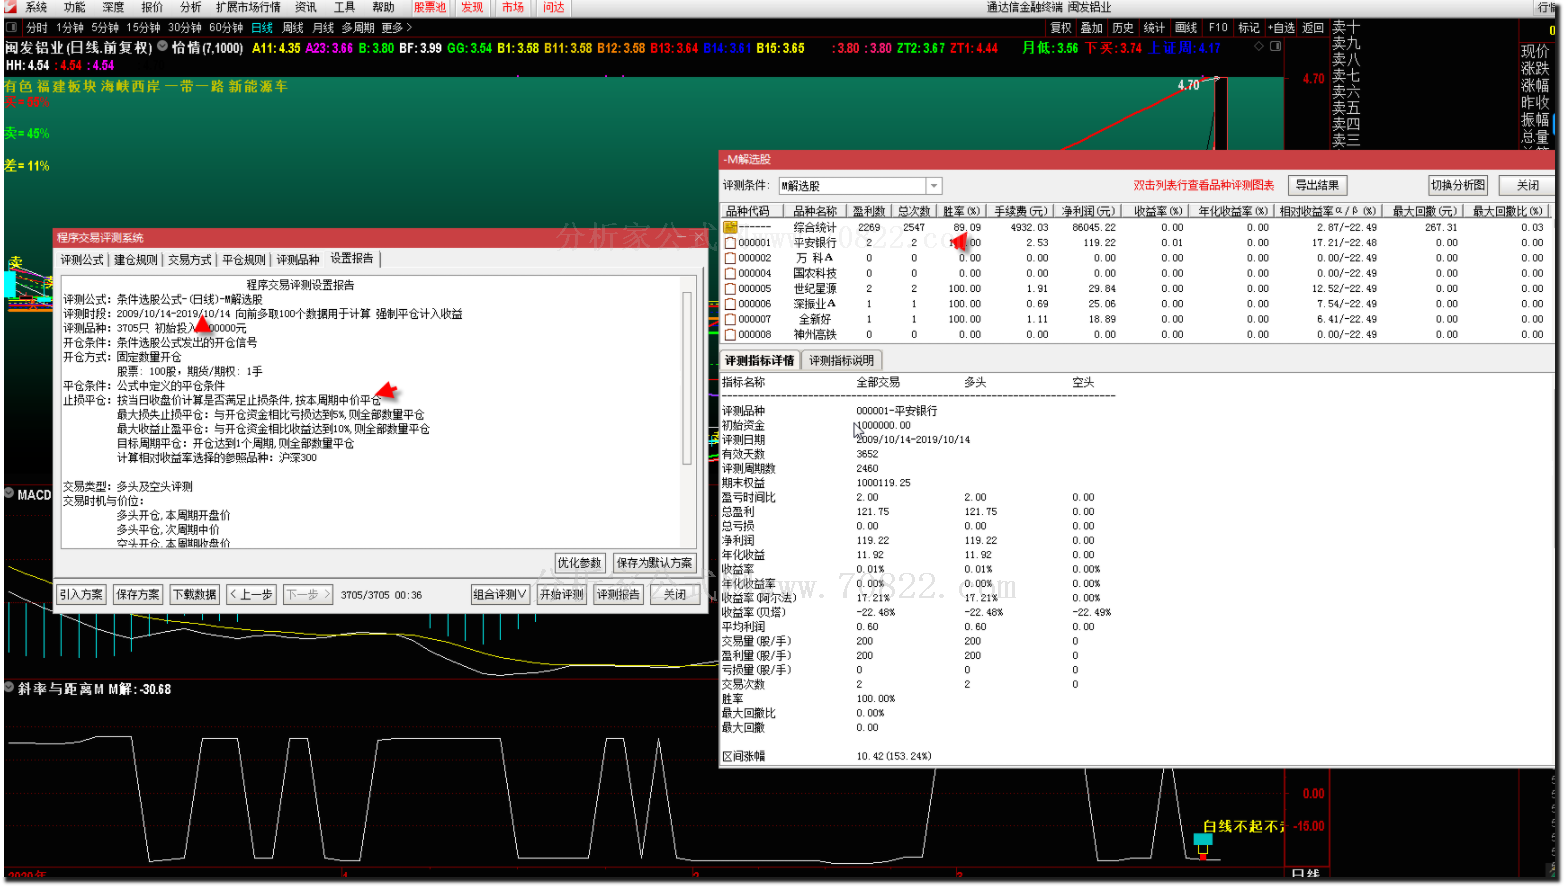This screenshot has width=1565, height=886.
Task: Select the document icon for 000001 平安银行
Action: 730,243
